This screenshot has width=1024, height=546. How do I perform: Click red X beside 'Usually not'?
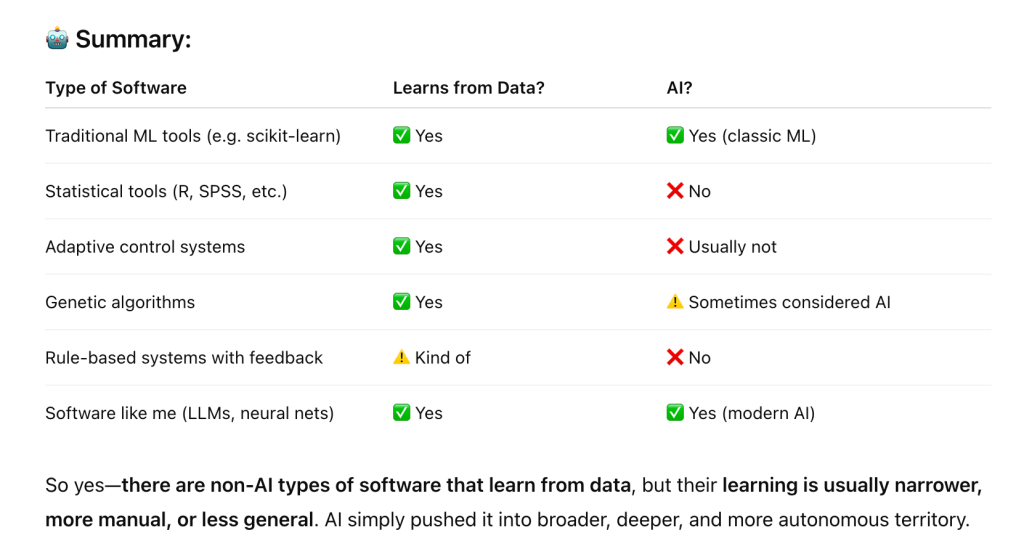coord(675,246)
